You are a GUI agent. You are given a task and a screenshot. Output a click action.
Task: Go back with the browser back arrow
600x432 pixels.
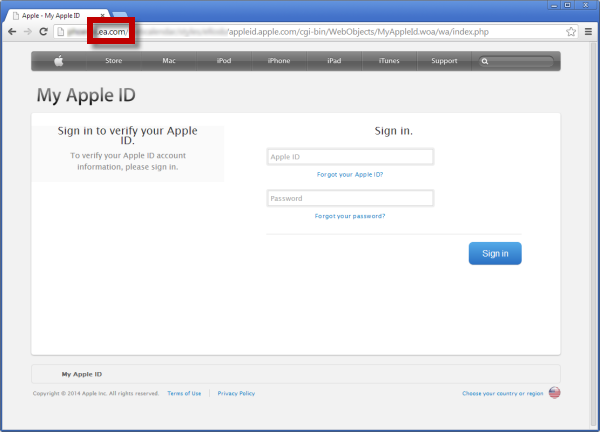tap(12, 32)
